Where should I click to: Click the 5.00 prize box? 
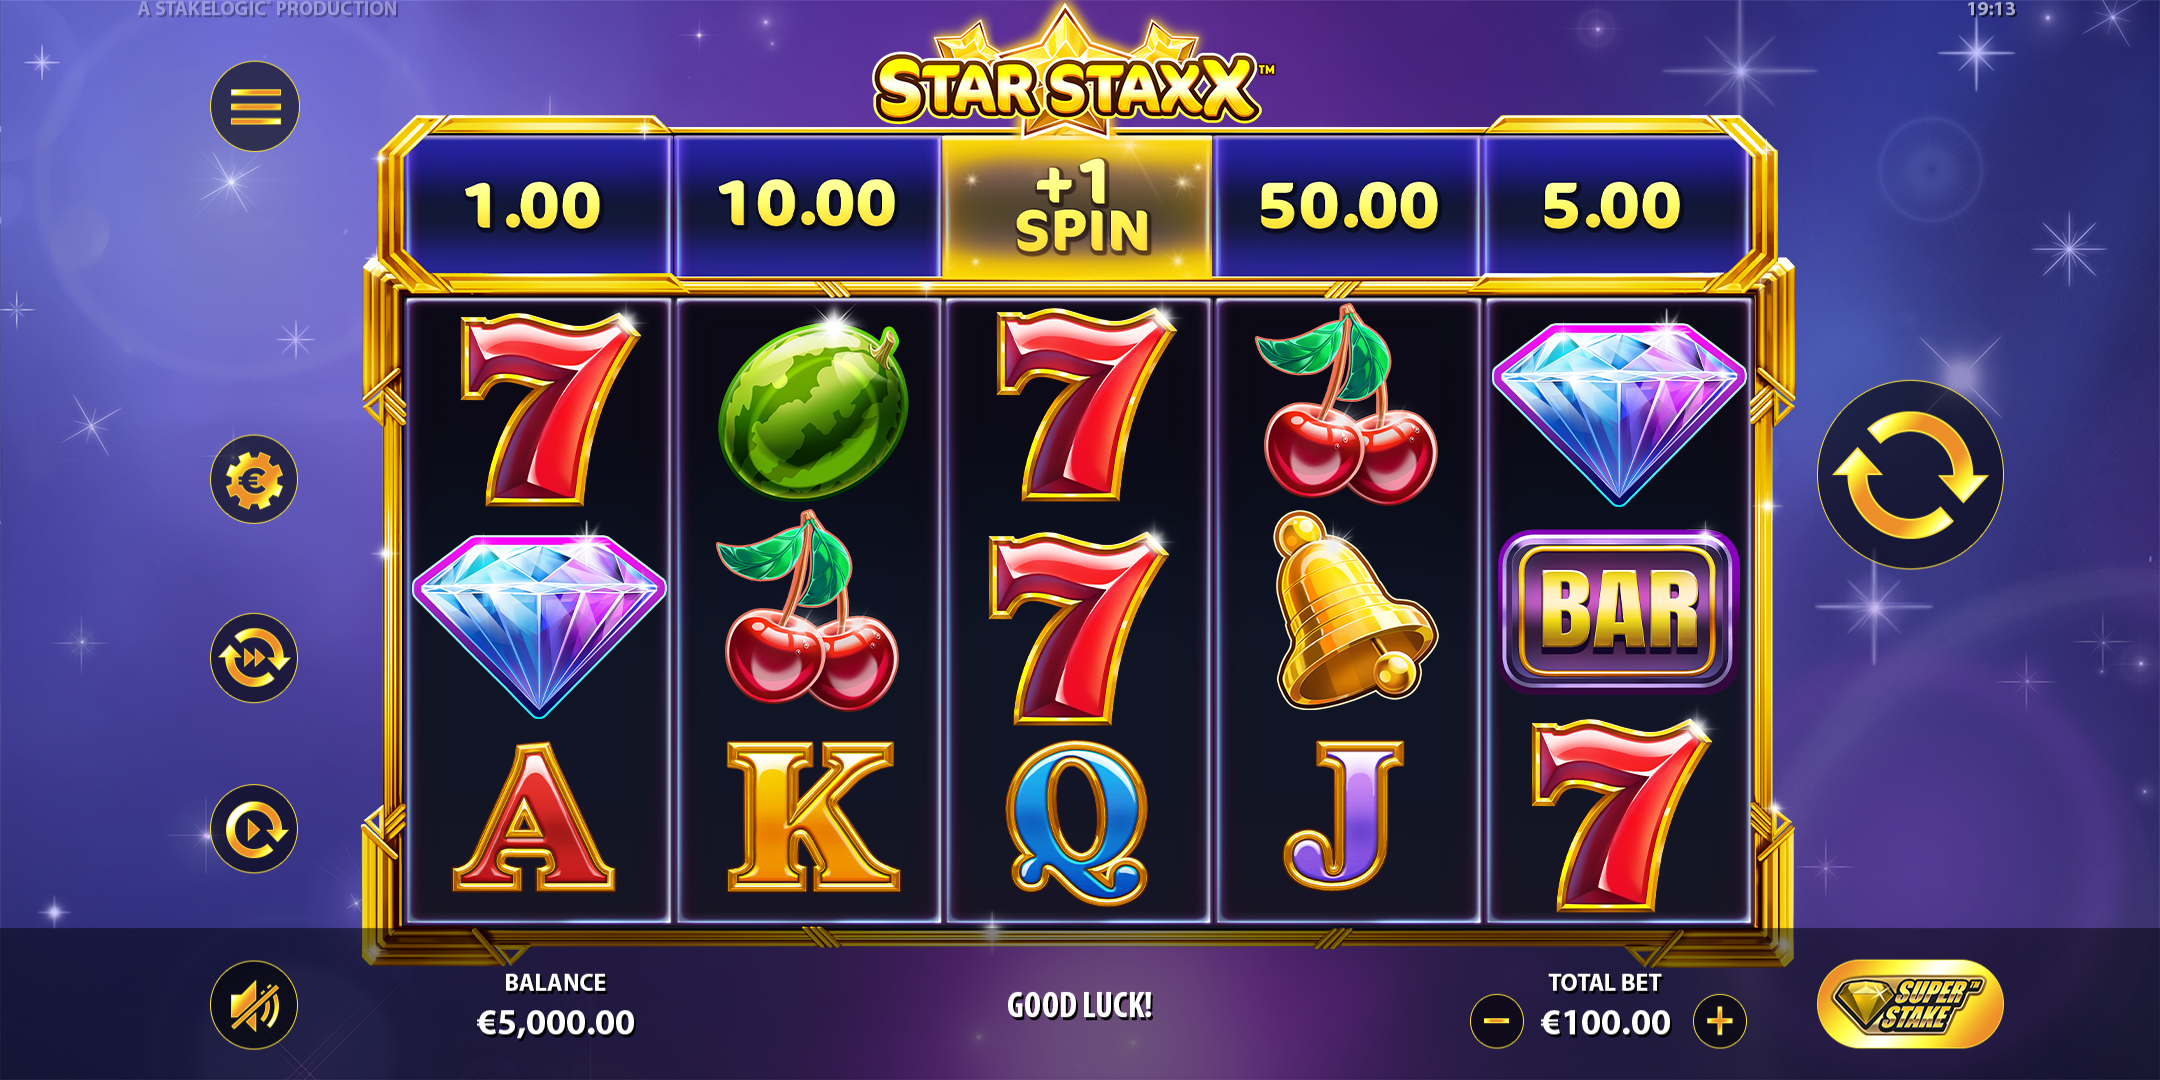[1614, 206]
